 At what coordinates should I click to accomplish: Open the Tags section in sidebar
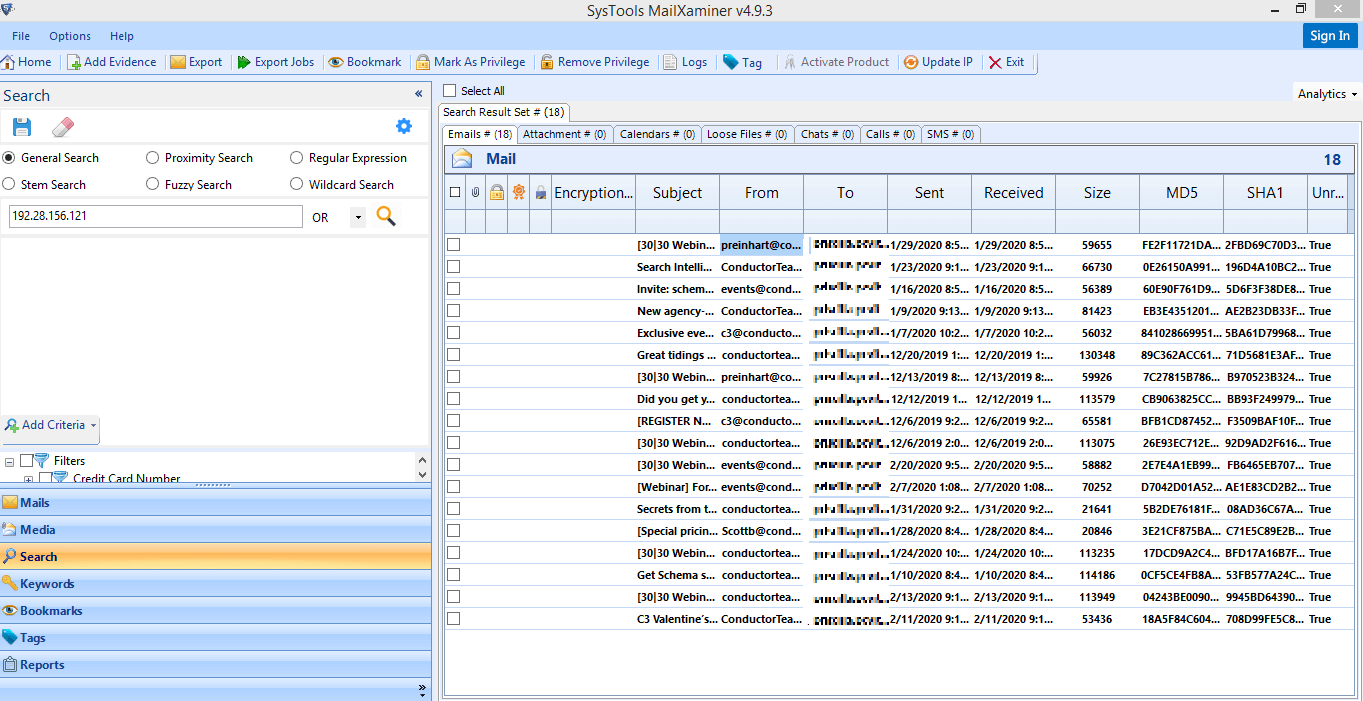(x=216, y=638)
